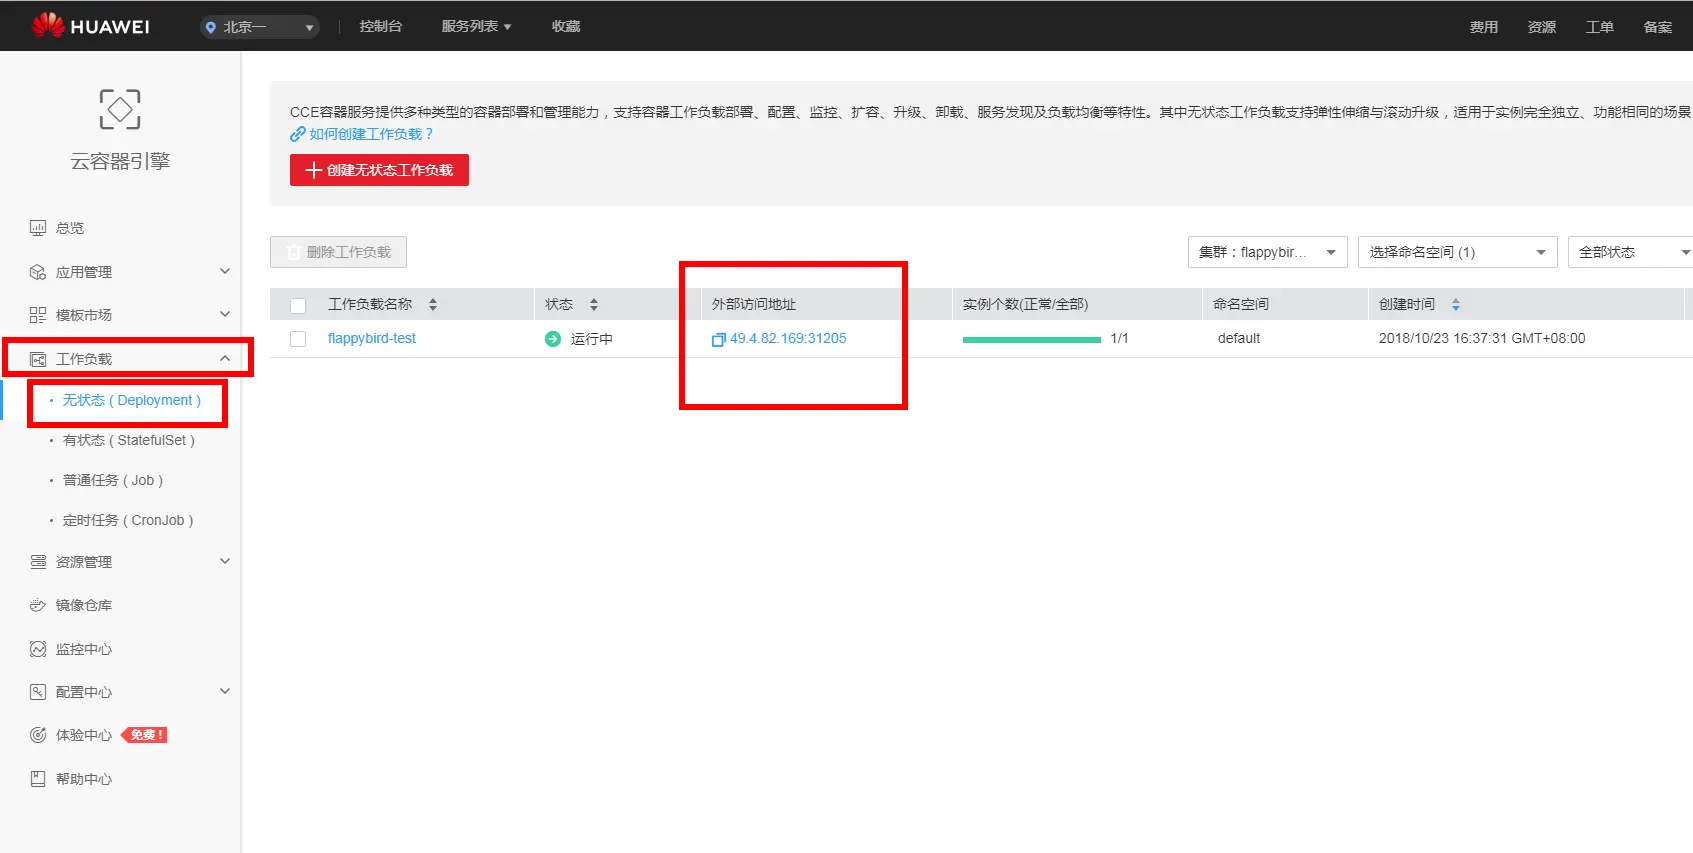Open 帮助中心 in the sidebar

click(x=84, y=779)
